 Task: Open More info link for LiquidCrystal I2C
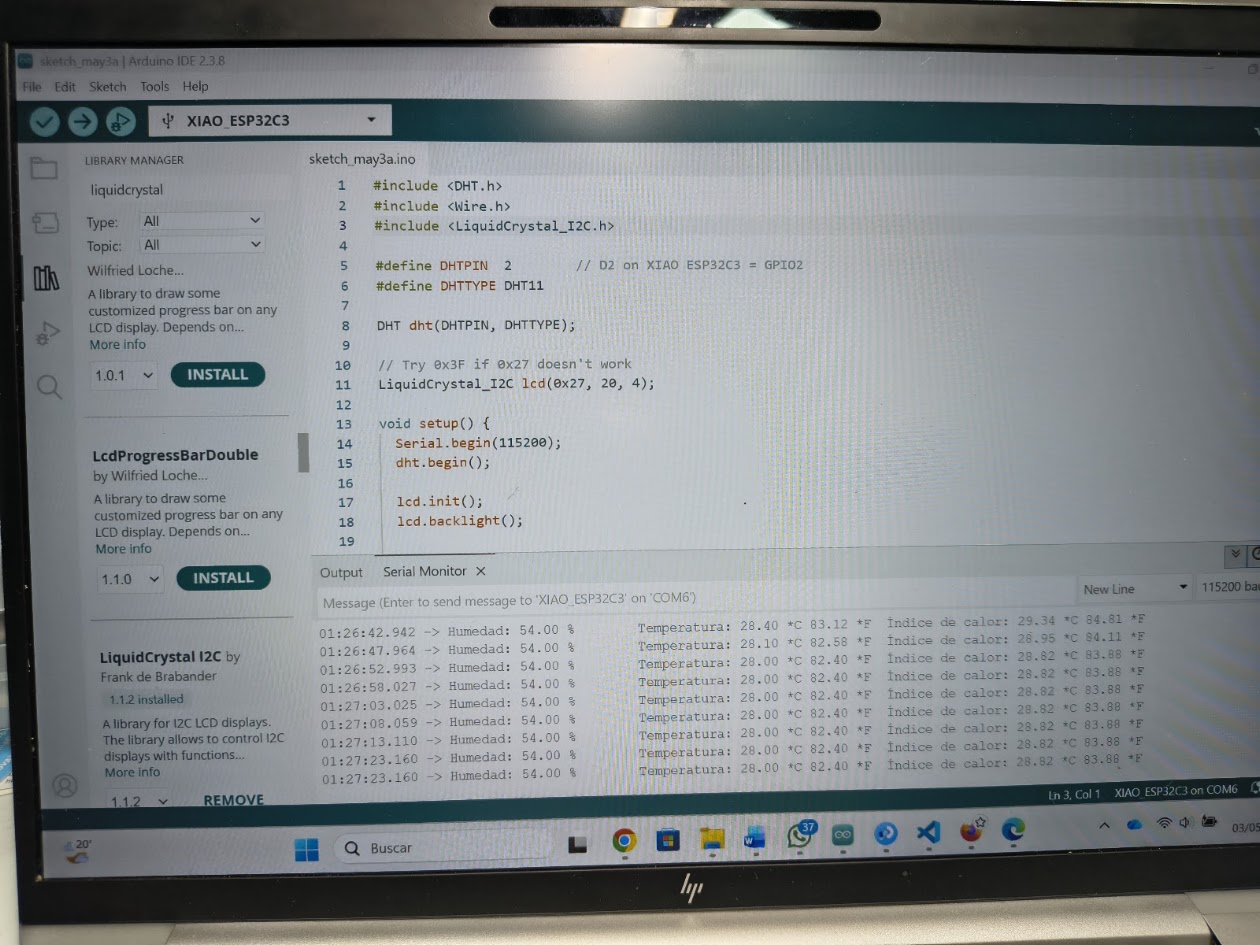coord(132,772)
